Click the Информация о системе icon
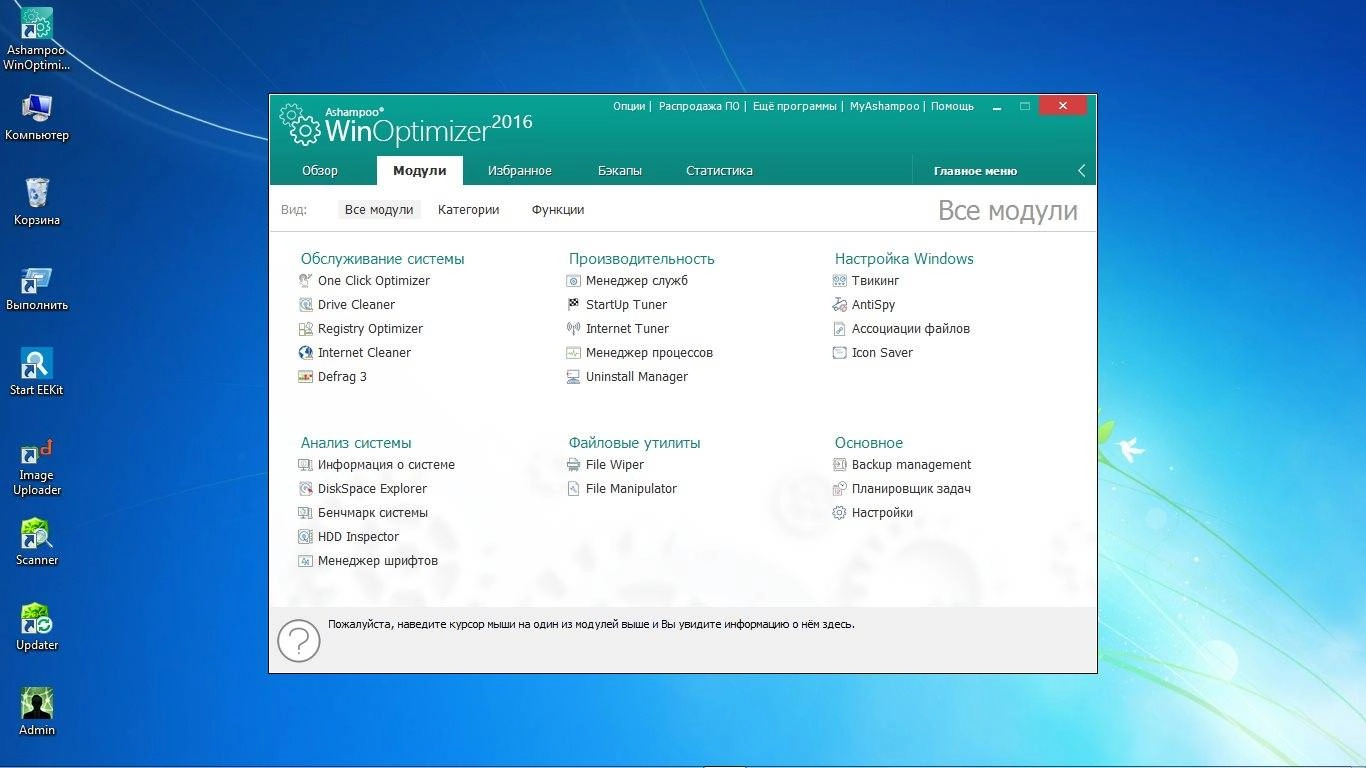Viewport: 1366px width, 768px height. pos(306,465)
